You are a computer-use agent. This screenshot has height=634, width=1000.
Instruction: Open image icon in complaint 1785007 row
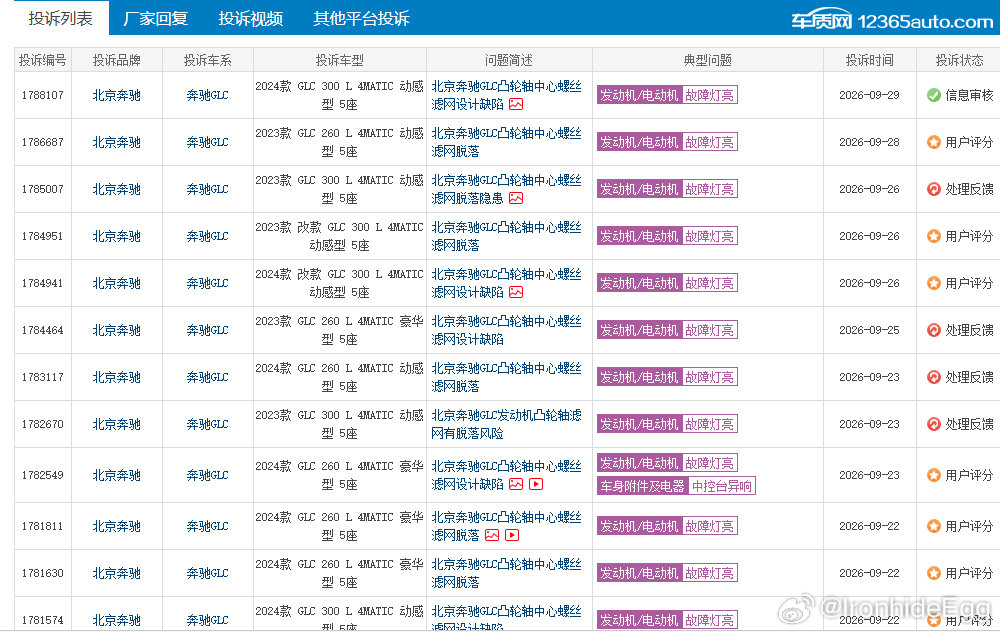516,198
